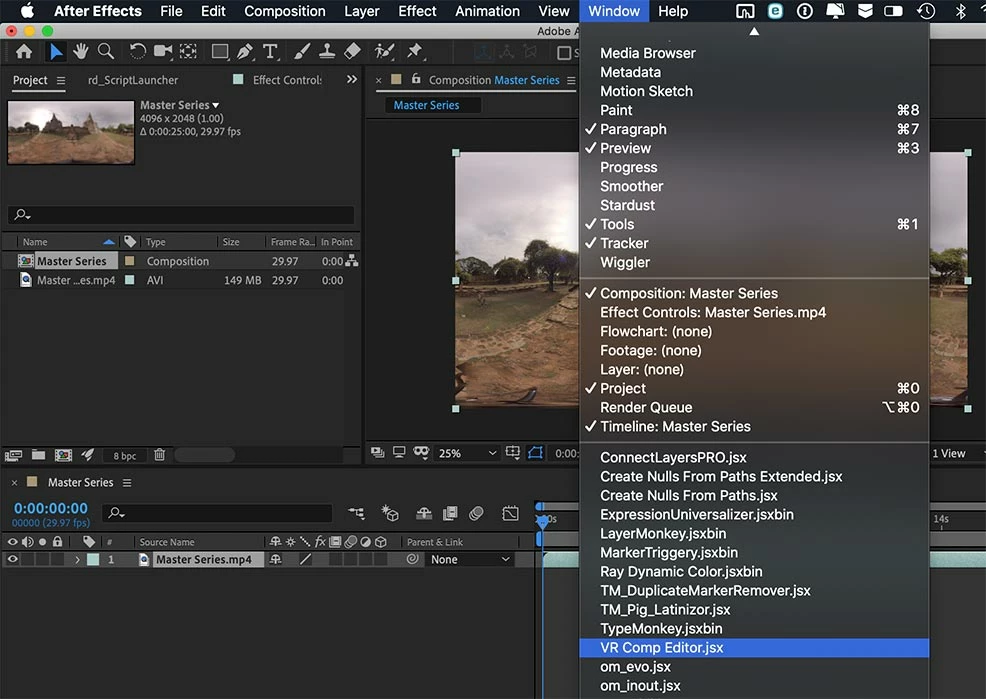Hide the Master Series.mp4 layer with eye toggle
The image size is (986, 699).
point(12,559)
